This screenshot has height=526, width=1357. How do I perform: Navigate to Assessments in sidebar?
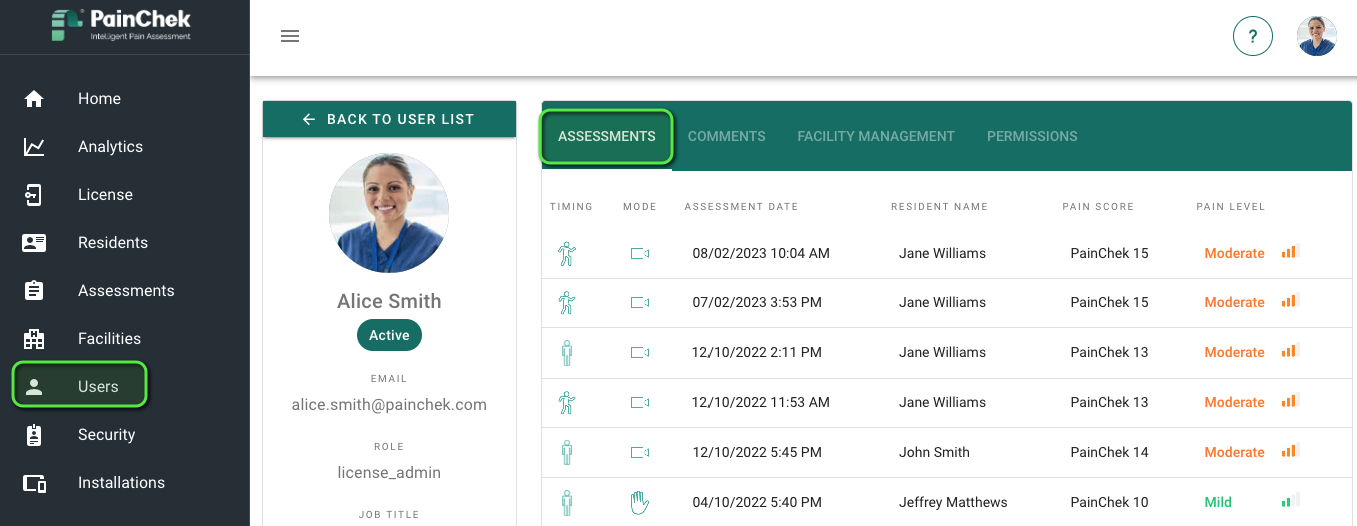[x=126, y=291]
